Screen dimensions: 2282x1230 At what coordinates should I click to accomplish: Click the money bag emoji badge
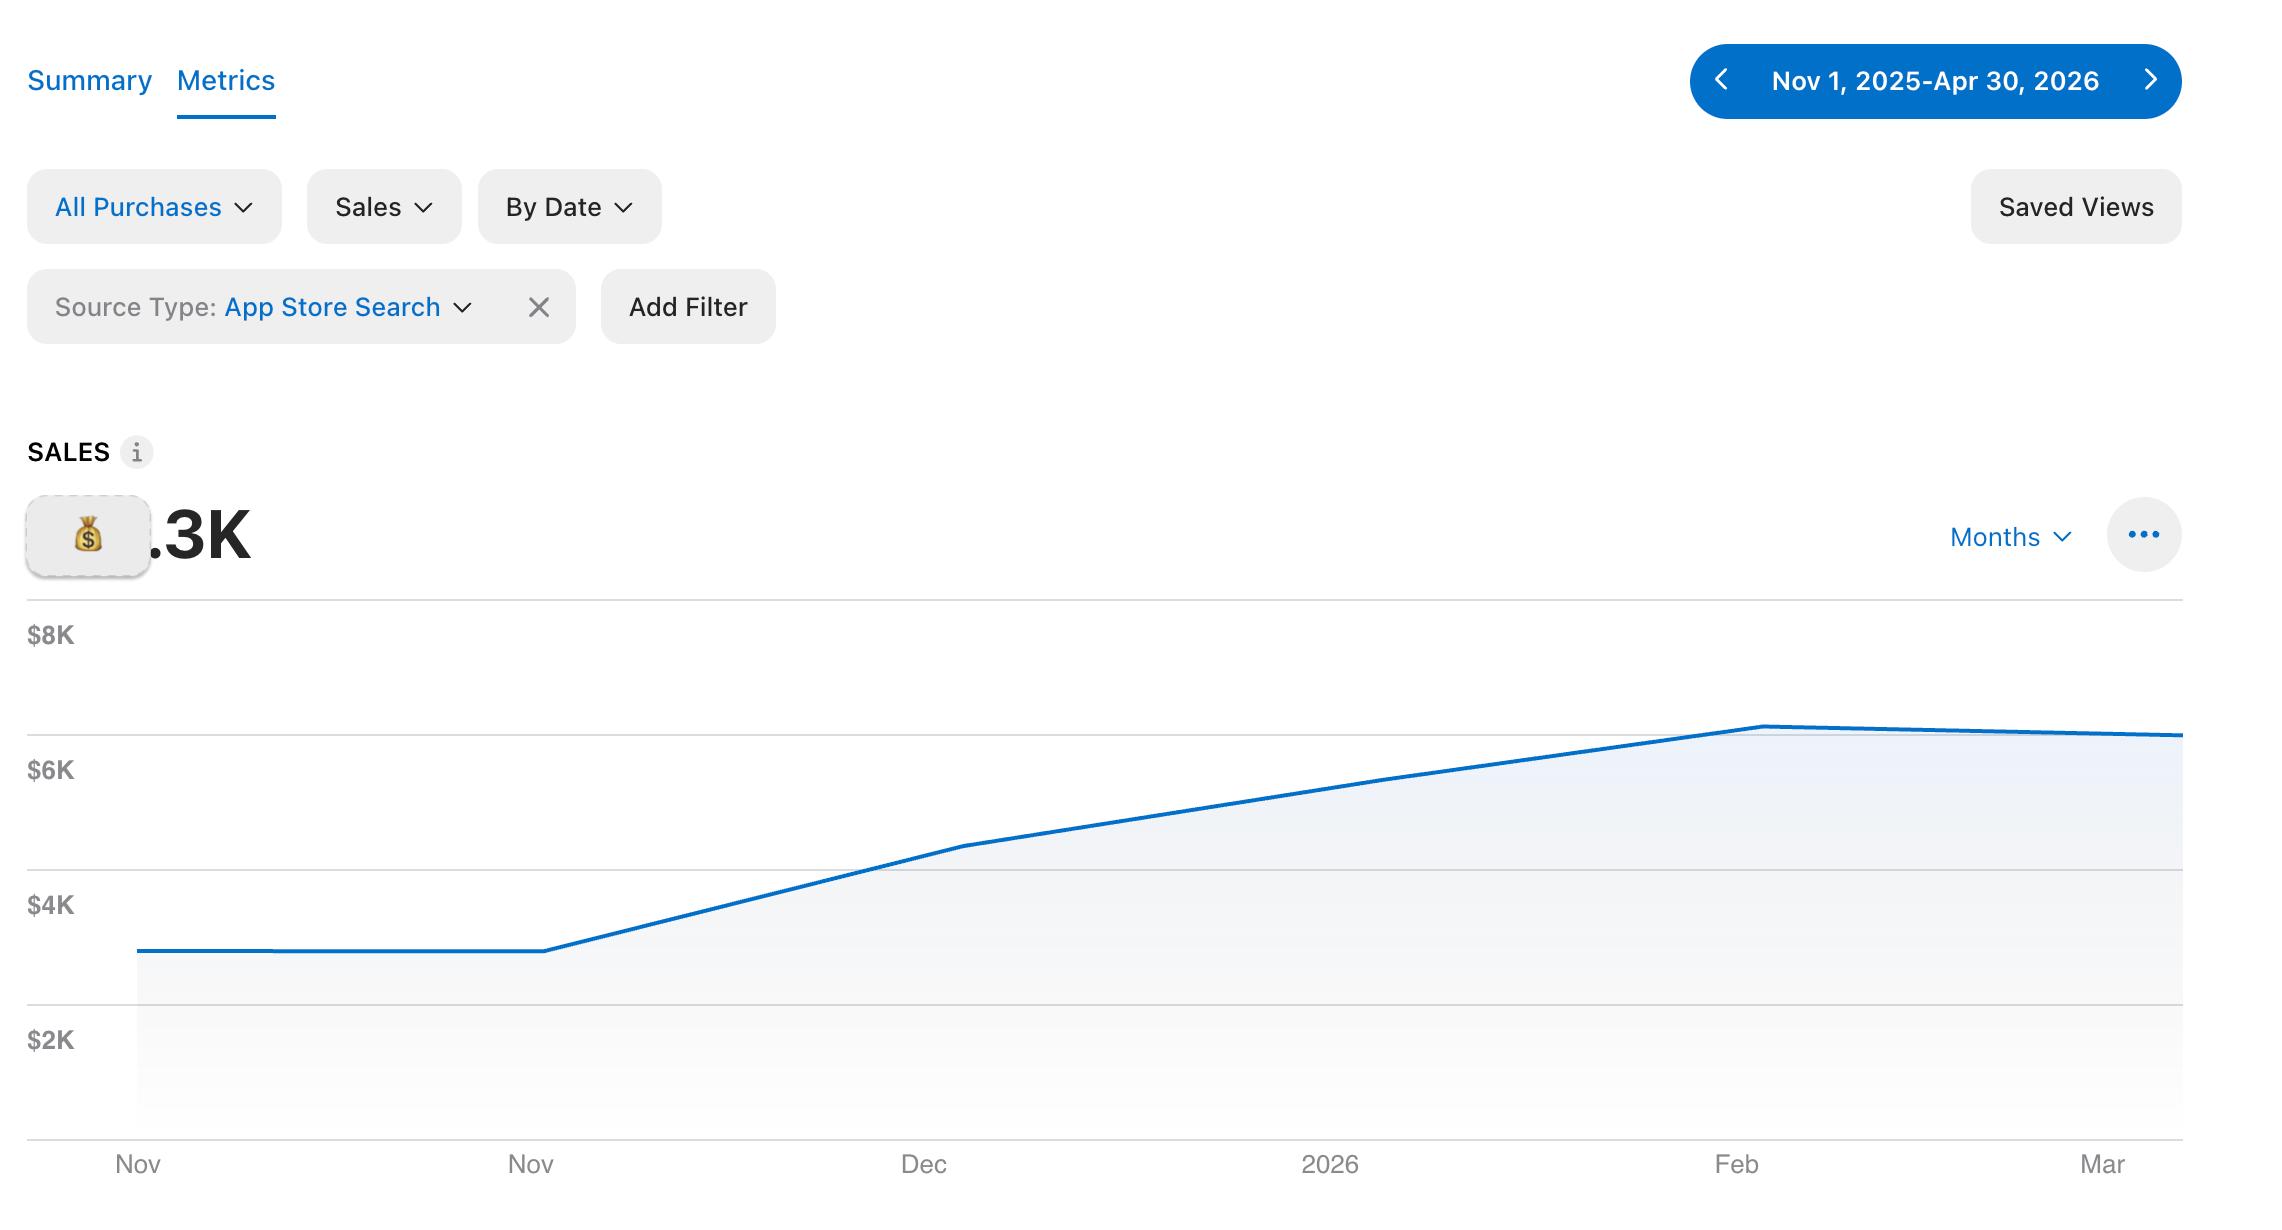88,536
